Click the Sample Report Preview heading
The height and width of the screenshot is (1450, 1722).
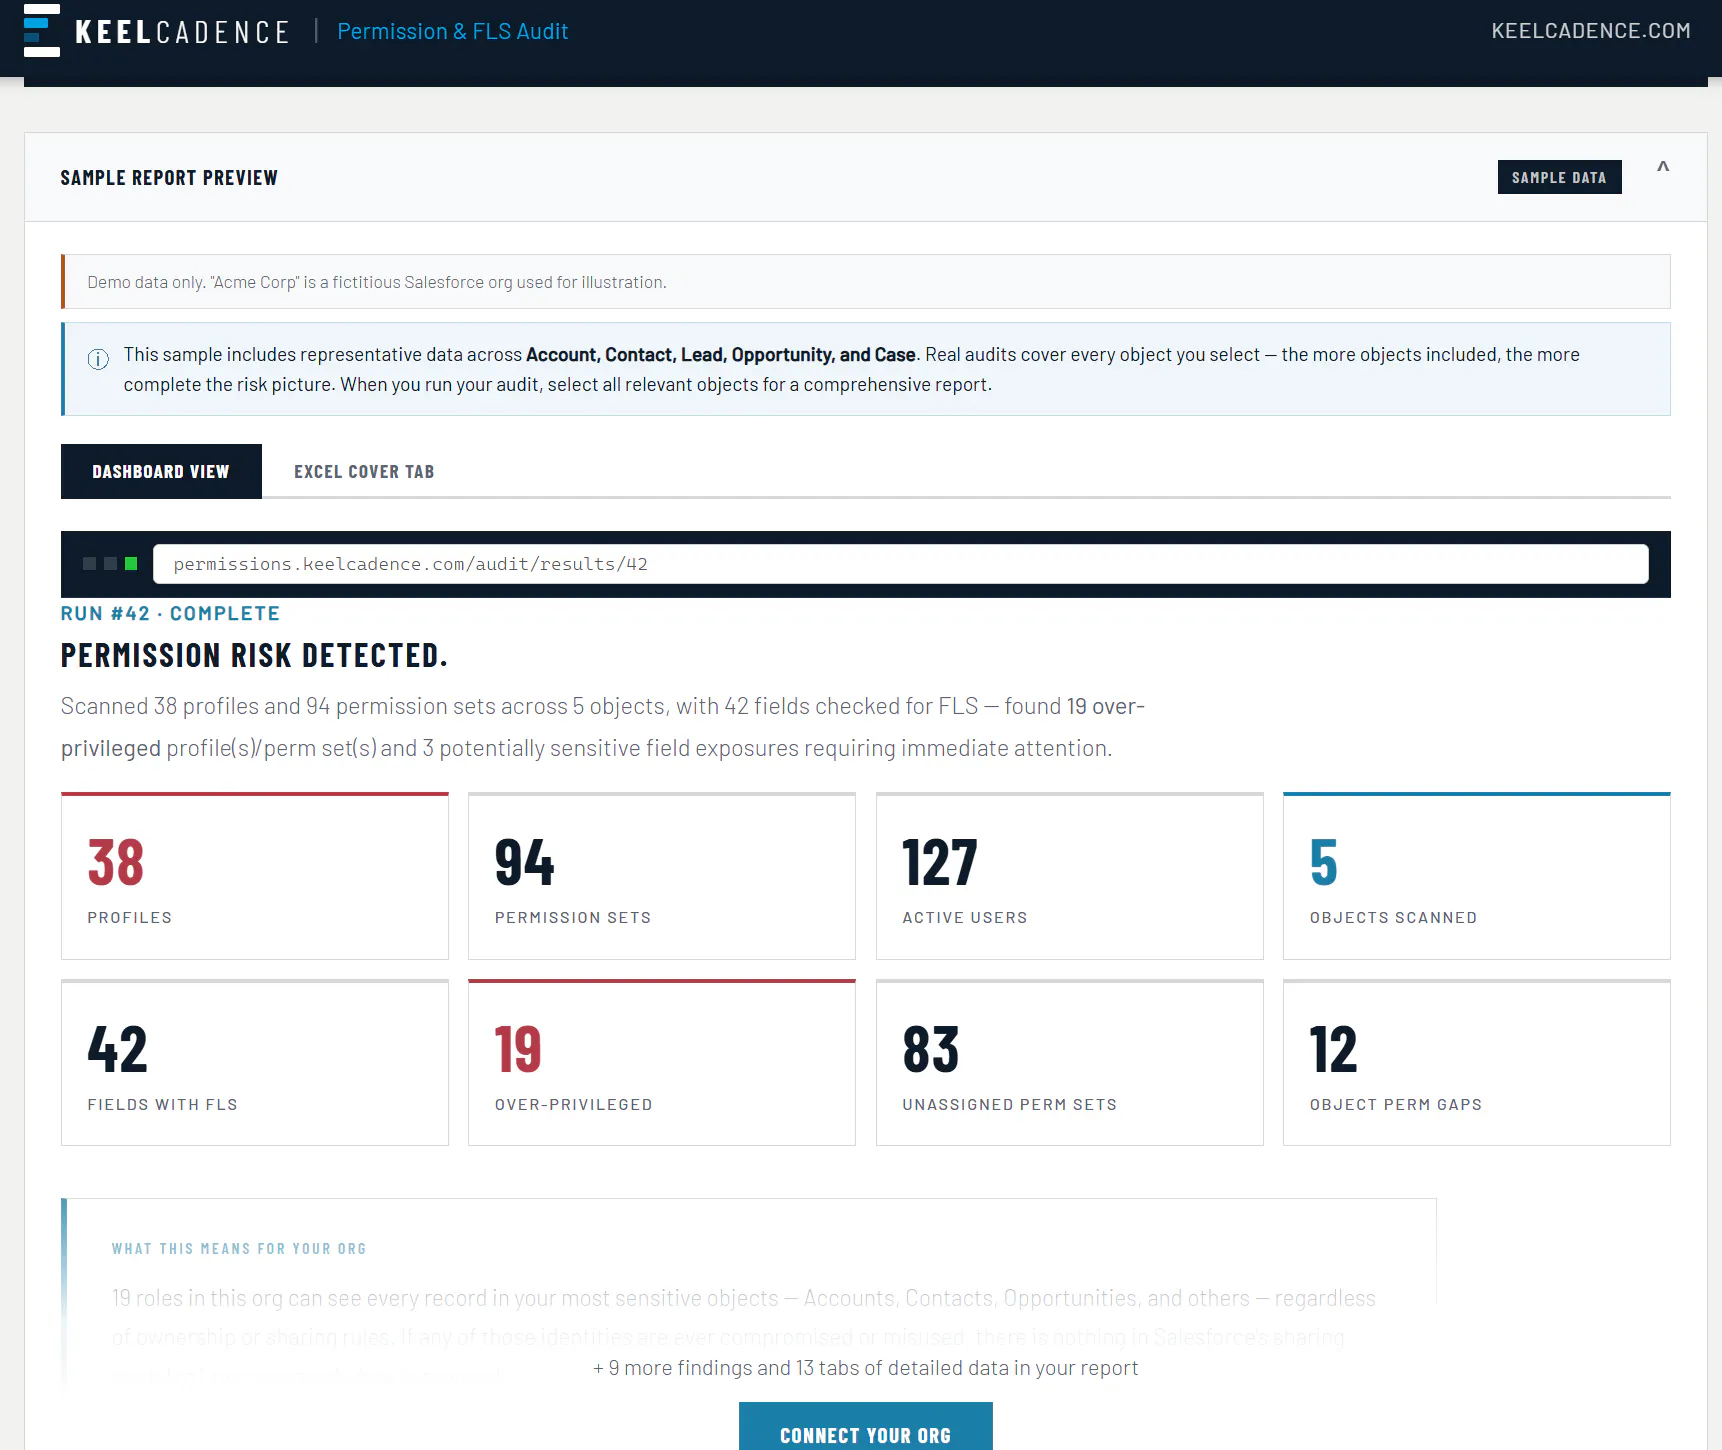169,177
